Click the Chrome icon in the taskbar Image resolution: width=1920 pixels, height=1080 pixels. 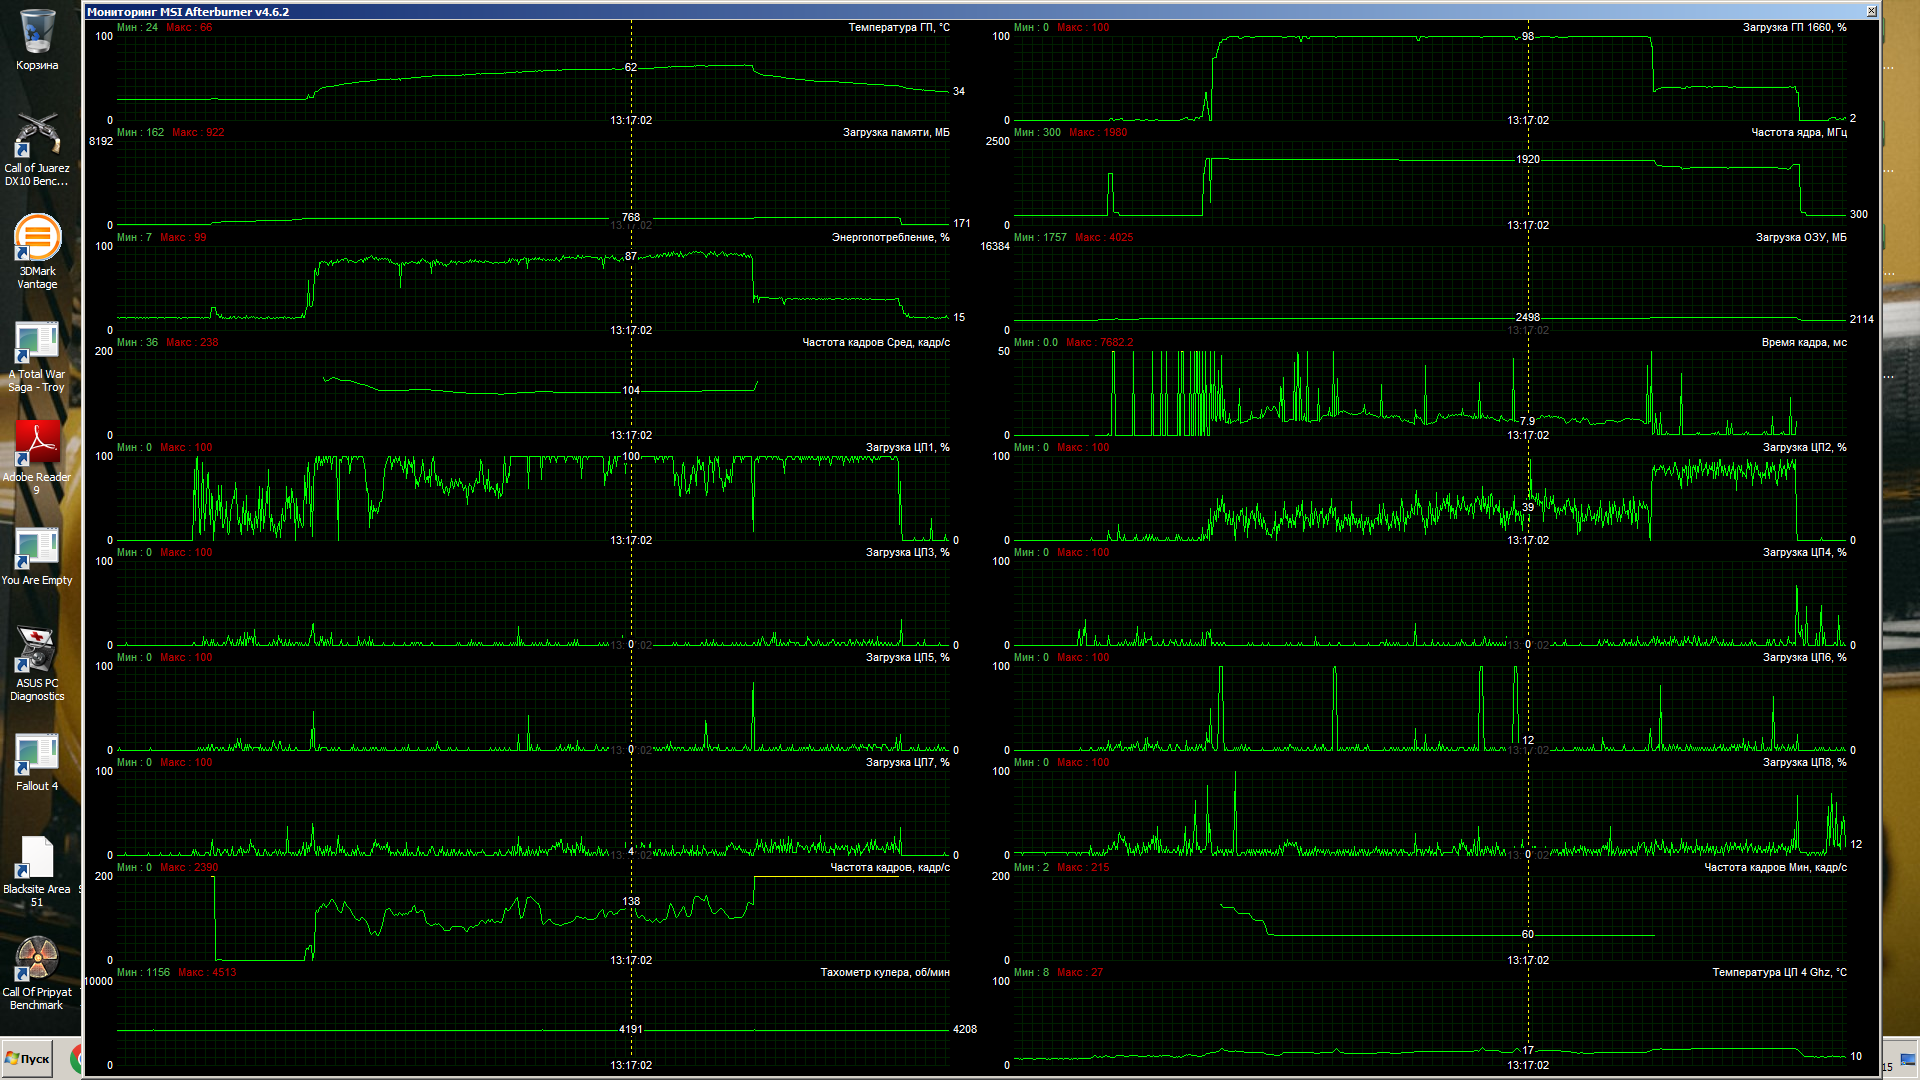coord(76,1059)
